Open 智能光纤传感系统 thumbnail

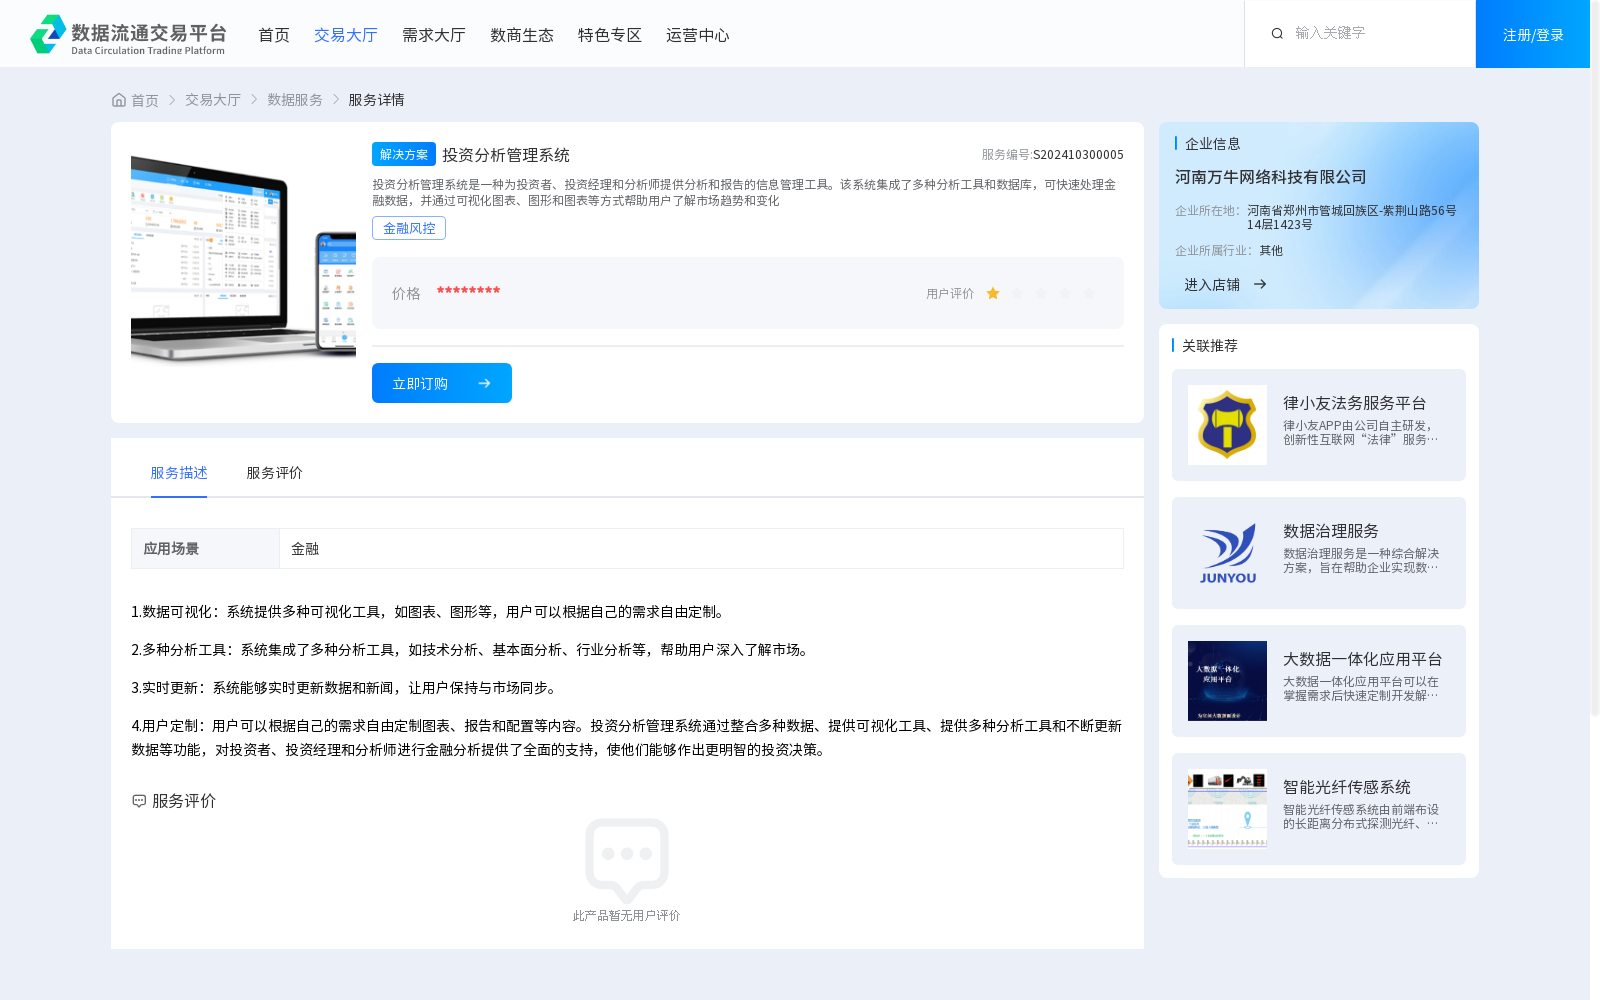pos(1227,809)
